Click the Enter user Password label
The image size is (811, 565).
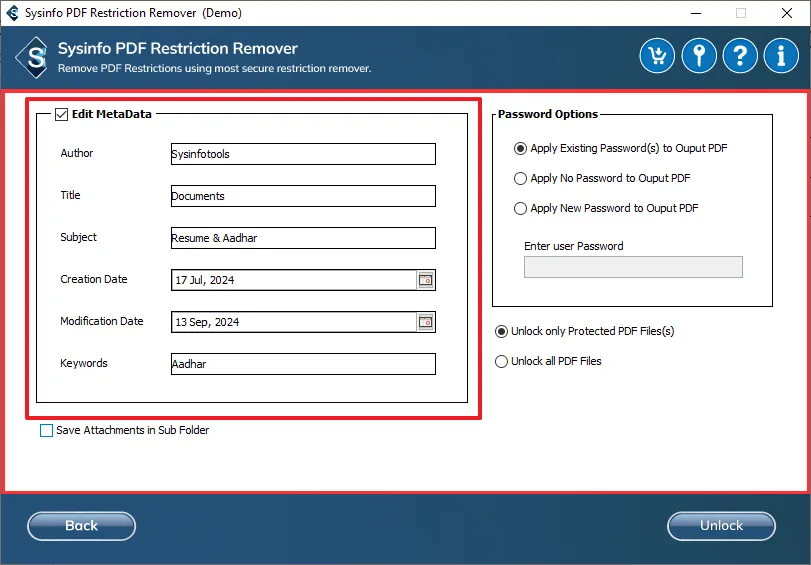pos(574,246)
